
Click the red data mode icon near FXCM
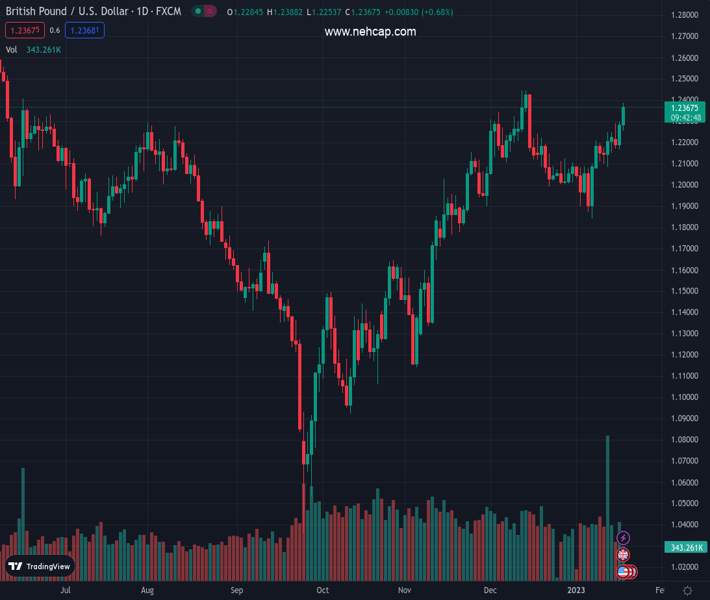pyautogui.click(x=211, y=12)
